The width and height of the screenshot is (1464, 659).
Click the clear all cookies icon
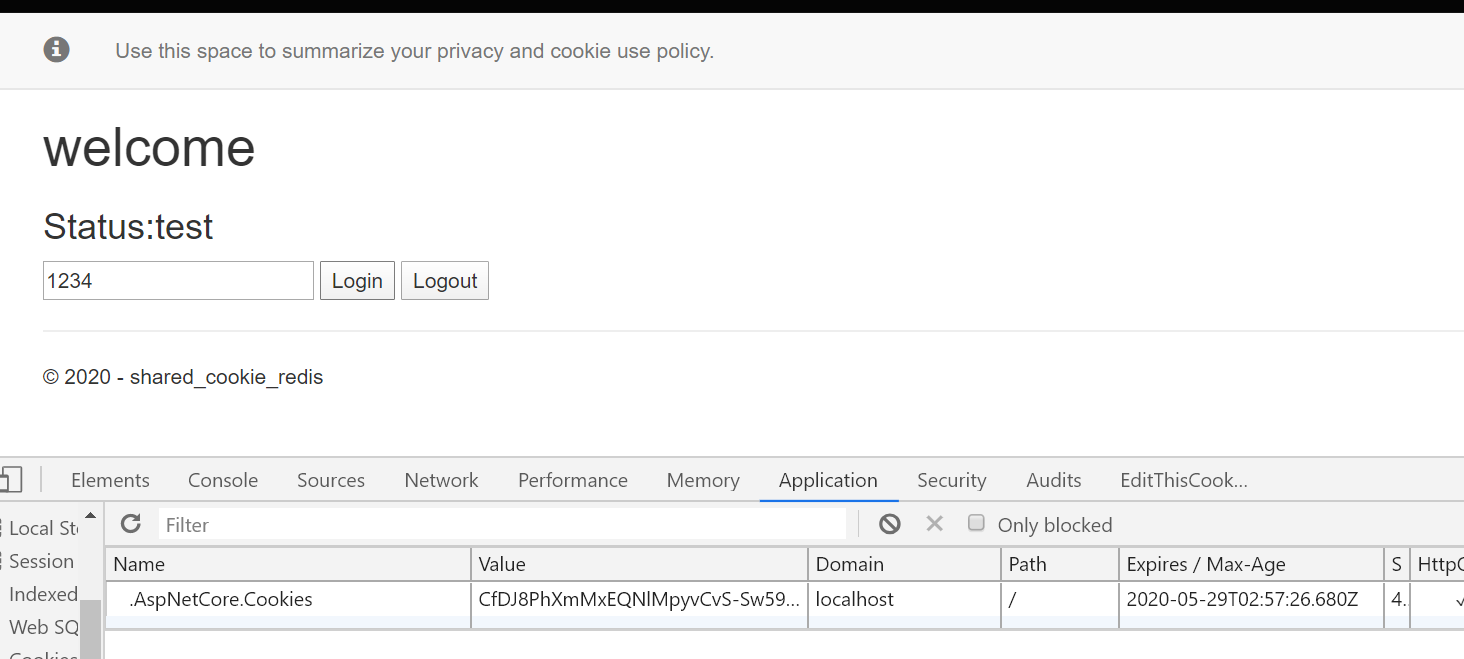point(890,524)
